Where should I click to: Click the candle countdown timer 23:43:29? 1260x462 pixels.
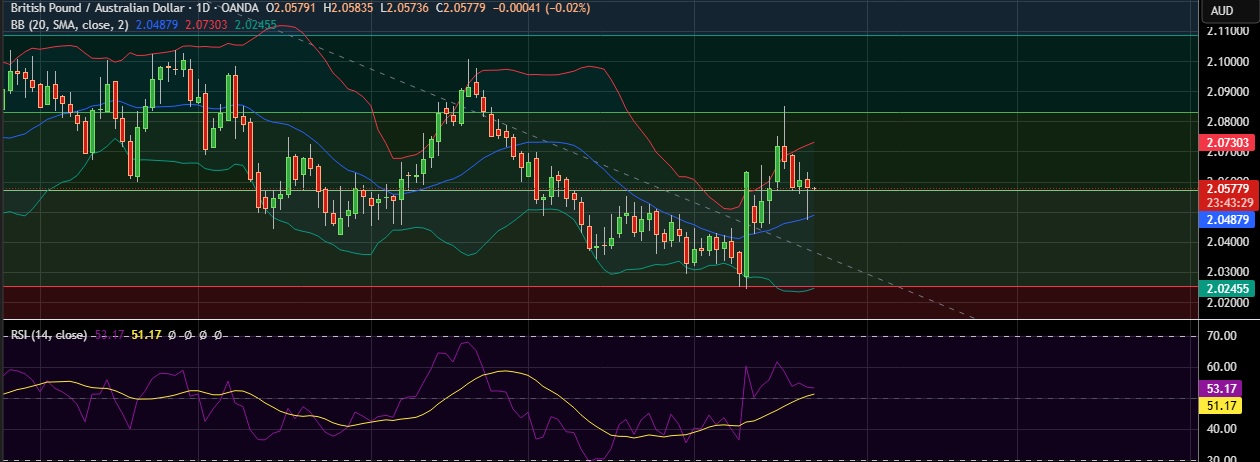click(1227, 201)
